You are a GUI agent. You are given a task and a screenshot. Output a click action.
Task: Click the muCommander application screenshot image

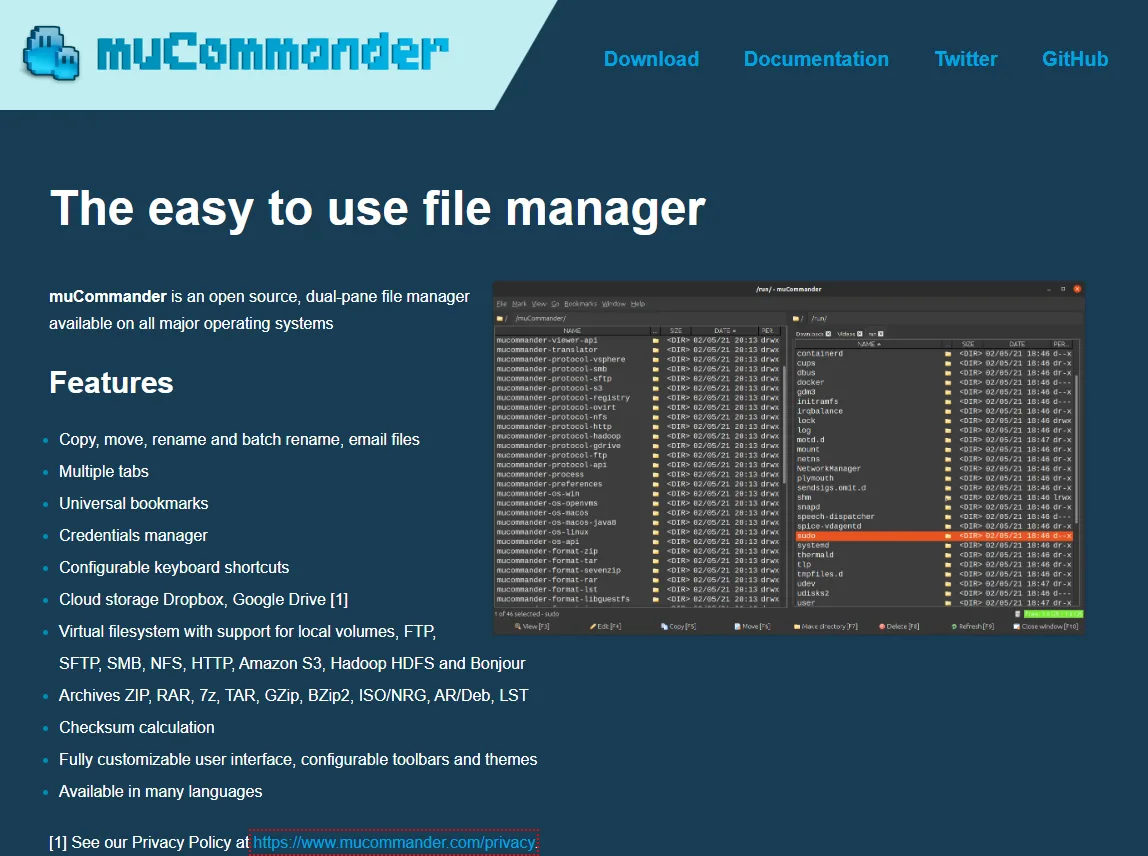click(x=789, y=458)
